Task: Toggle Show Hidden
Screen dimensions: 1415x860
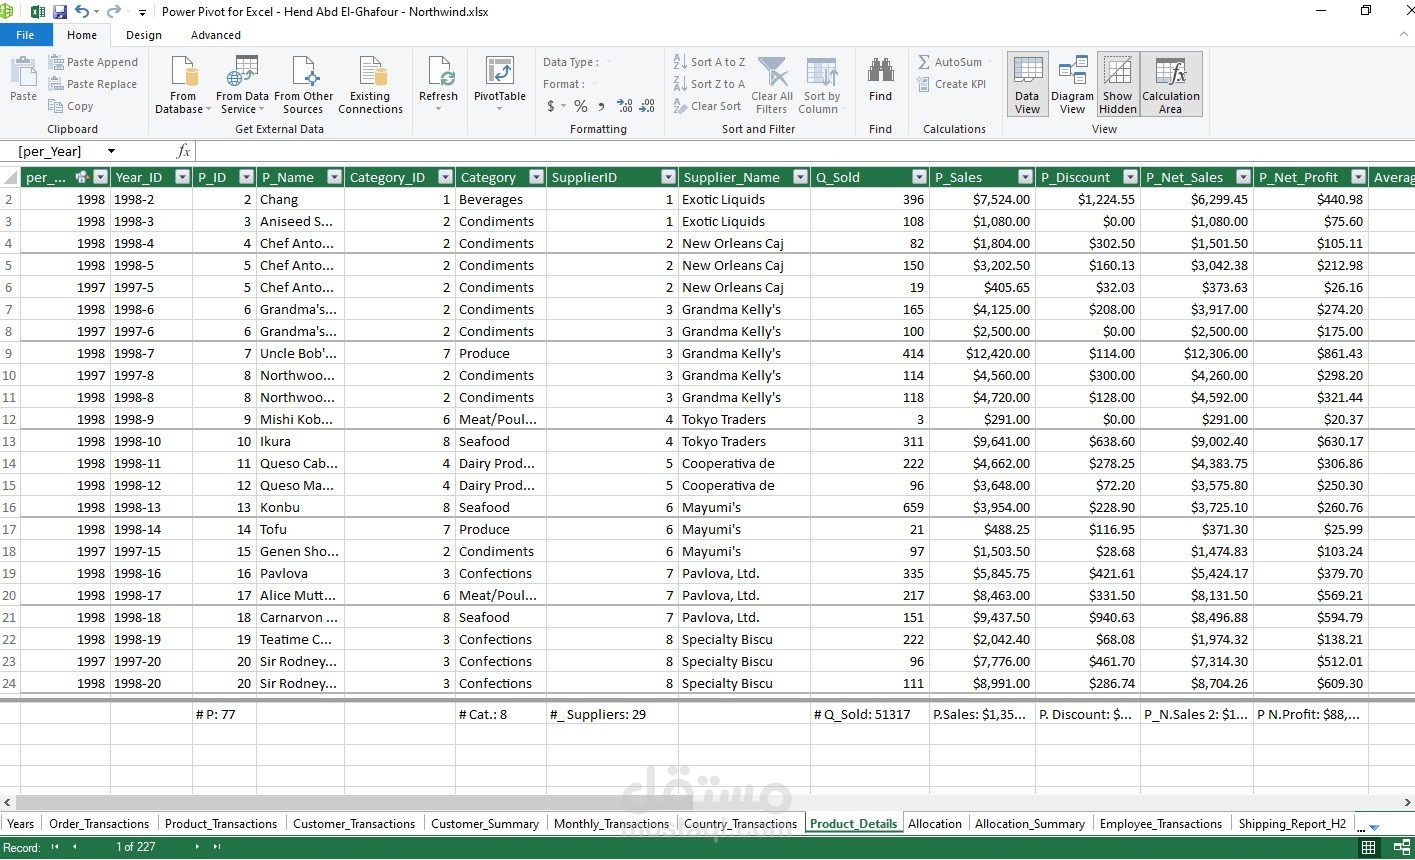Action: [x=1118, y=85]
